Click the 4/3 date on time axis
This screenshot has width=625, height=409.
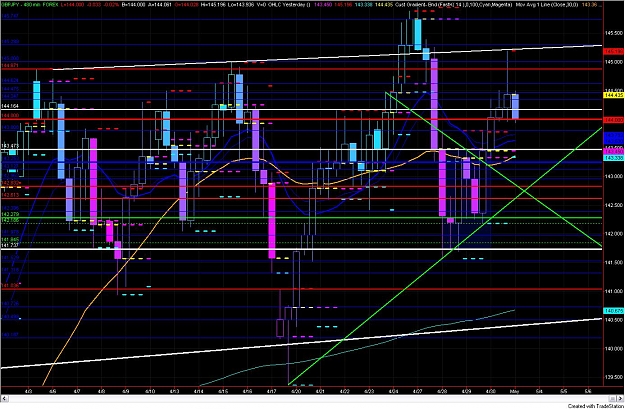[29, 391]
